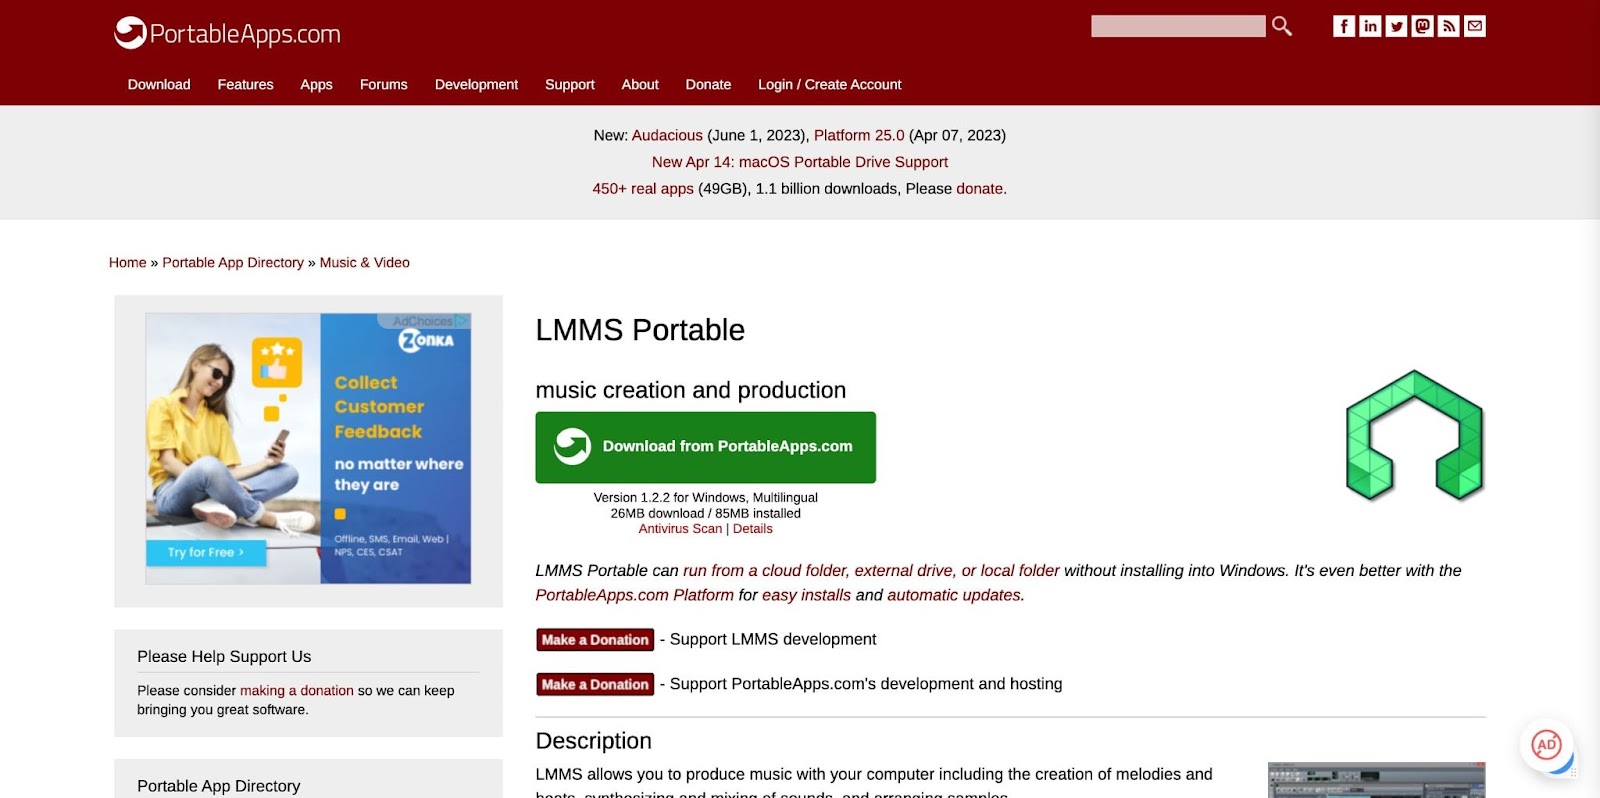This screenshot has width=1600, height=798.
Task: Click the Version 1.2.2 for Windows text
Action: [706, 497]
